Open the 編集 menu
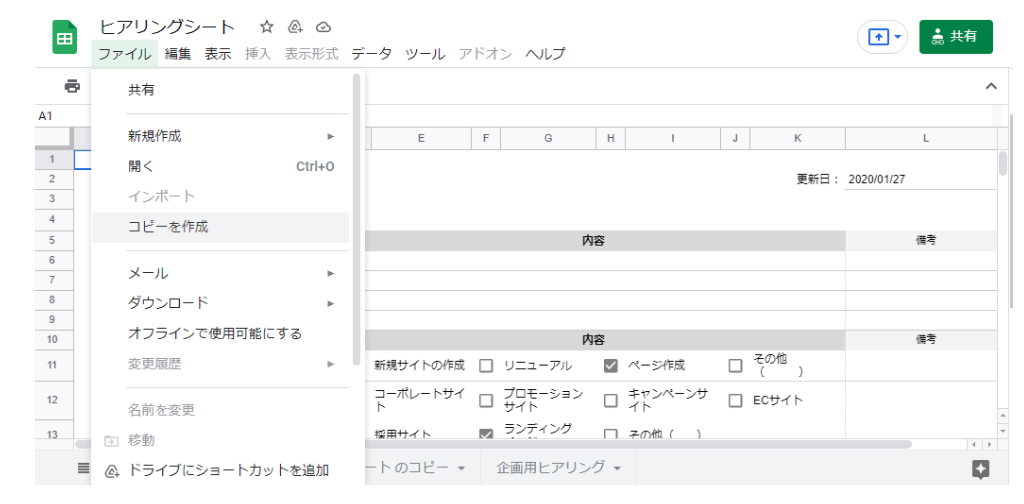This screenshot has width=1024, height=504. [x=178, y=54]
